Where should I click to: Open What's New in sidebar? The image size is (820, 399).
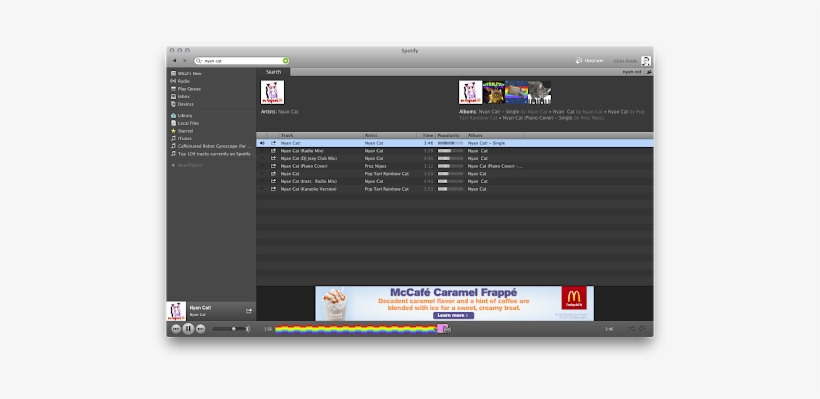tap(186, 74)
